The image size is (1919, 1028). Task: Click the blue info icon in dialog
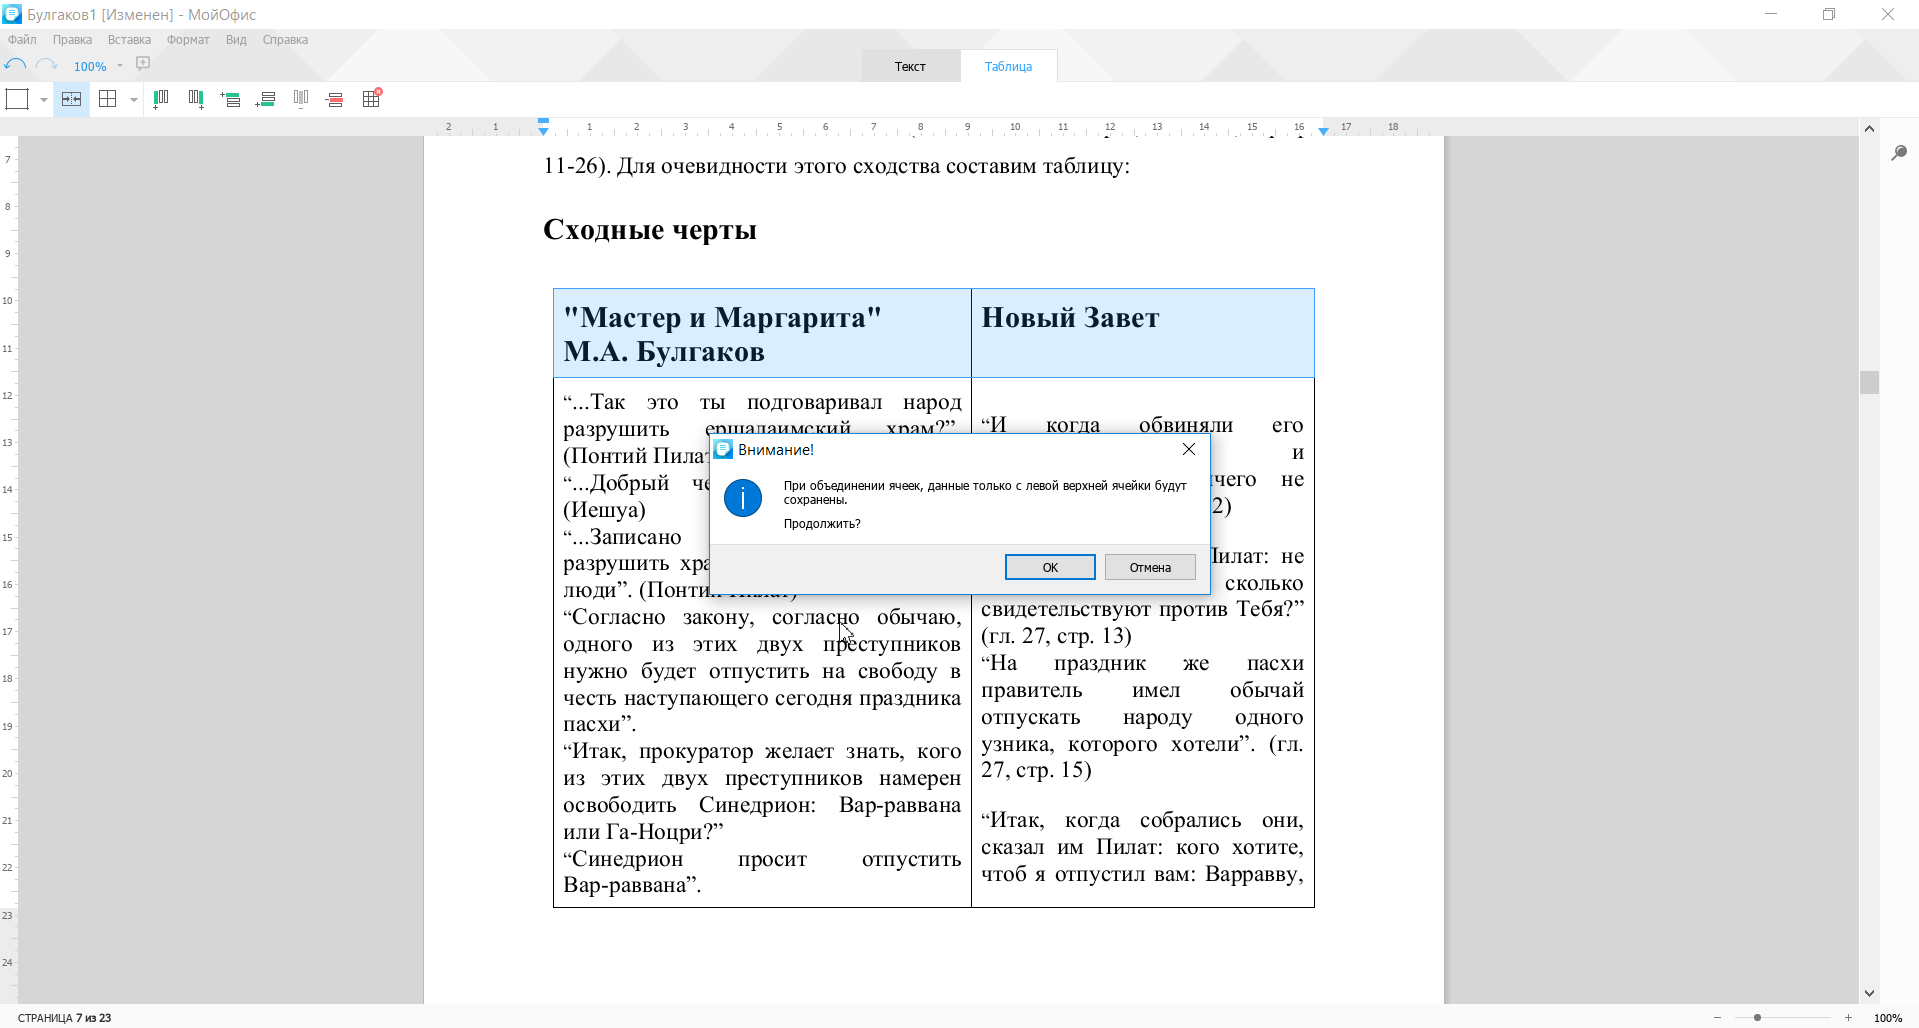(x=743, y=497)
